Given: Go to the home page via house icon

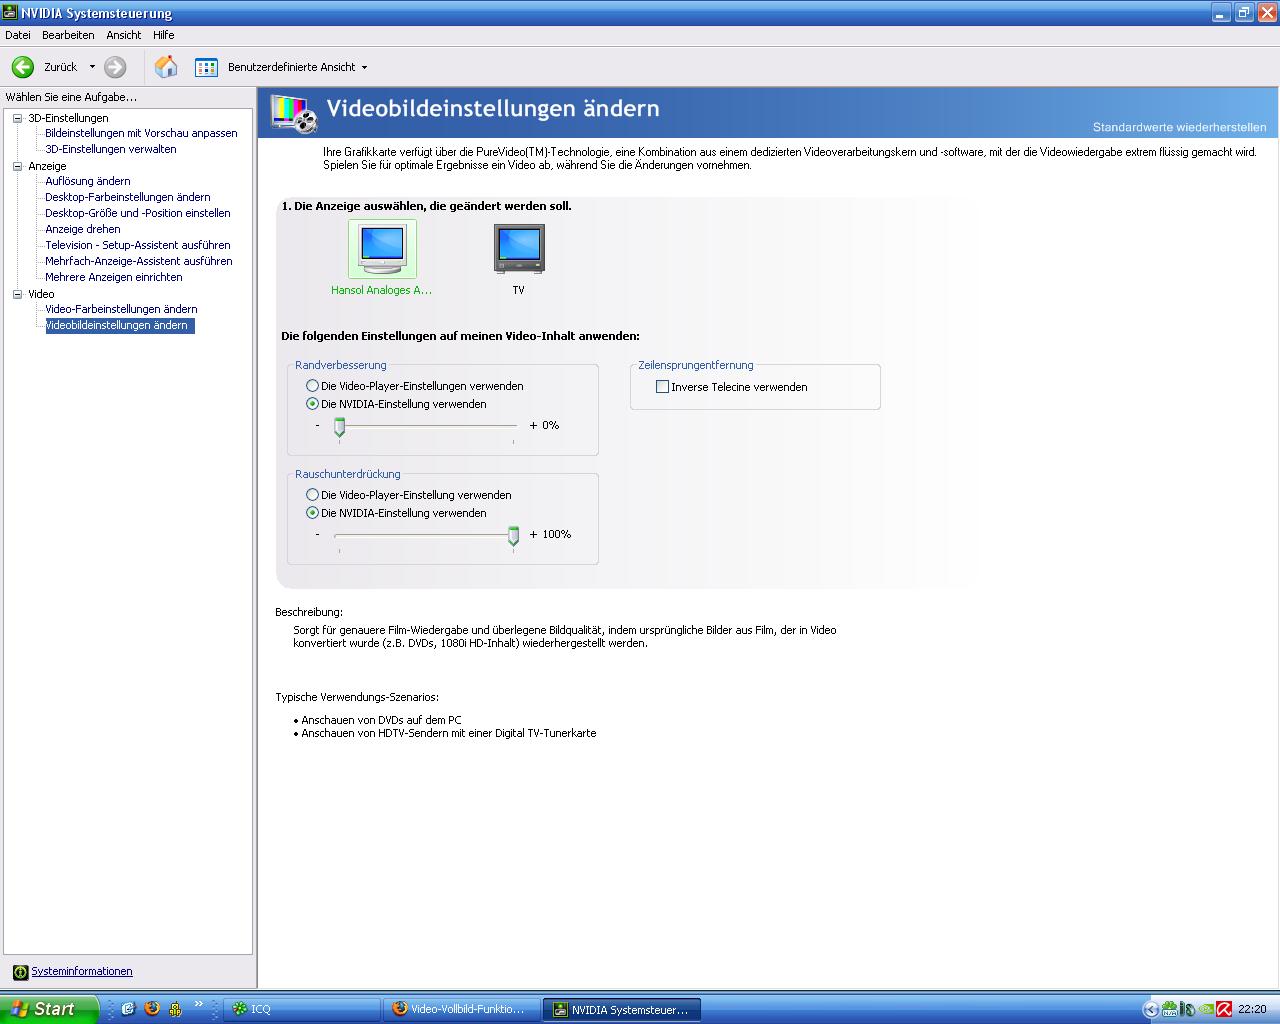Looking at the screenshot, I should tap(166, 67).
